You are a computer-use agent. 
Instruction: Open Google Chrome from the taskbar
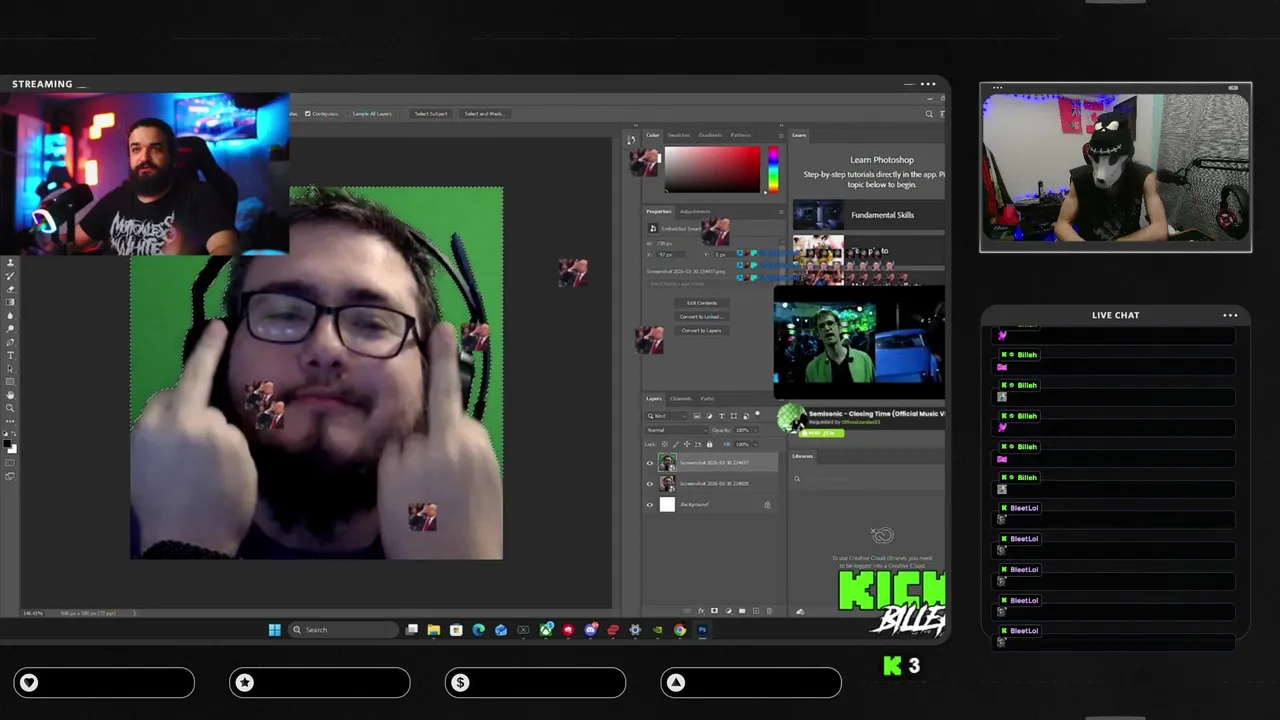pos(680,630)
